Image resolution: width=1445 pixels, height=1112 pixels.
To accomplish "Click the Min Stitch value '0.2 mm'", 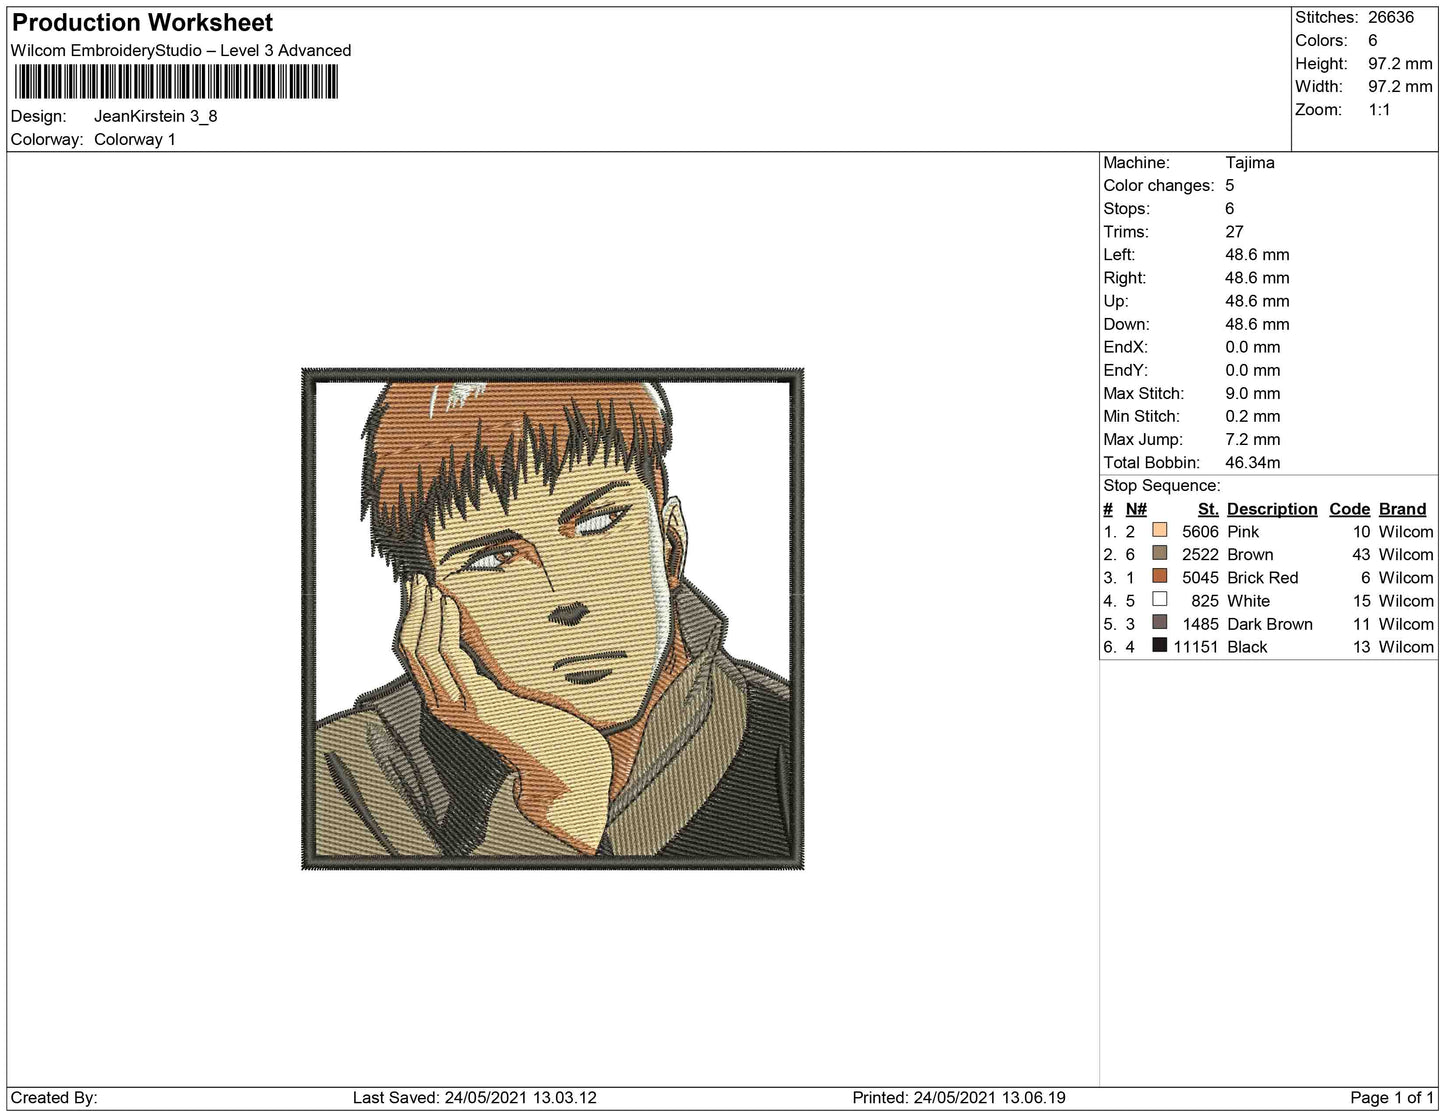I will (1253, 416).
